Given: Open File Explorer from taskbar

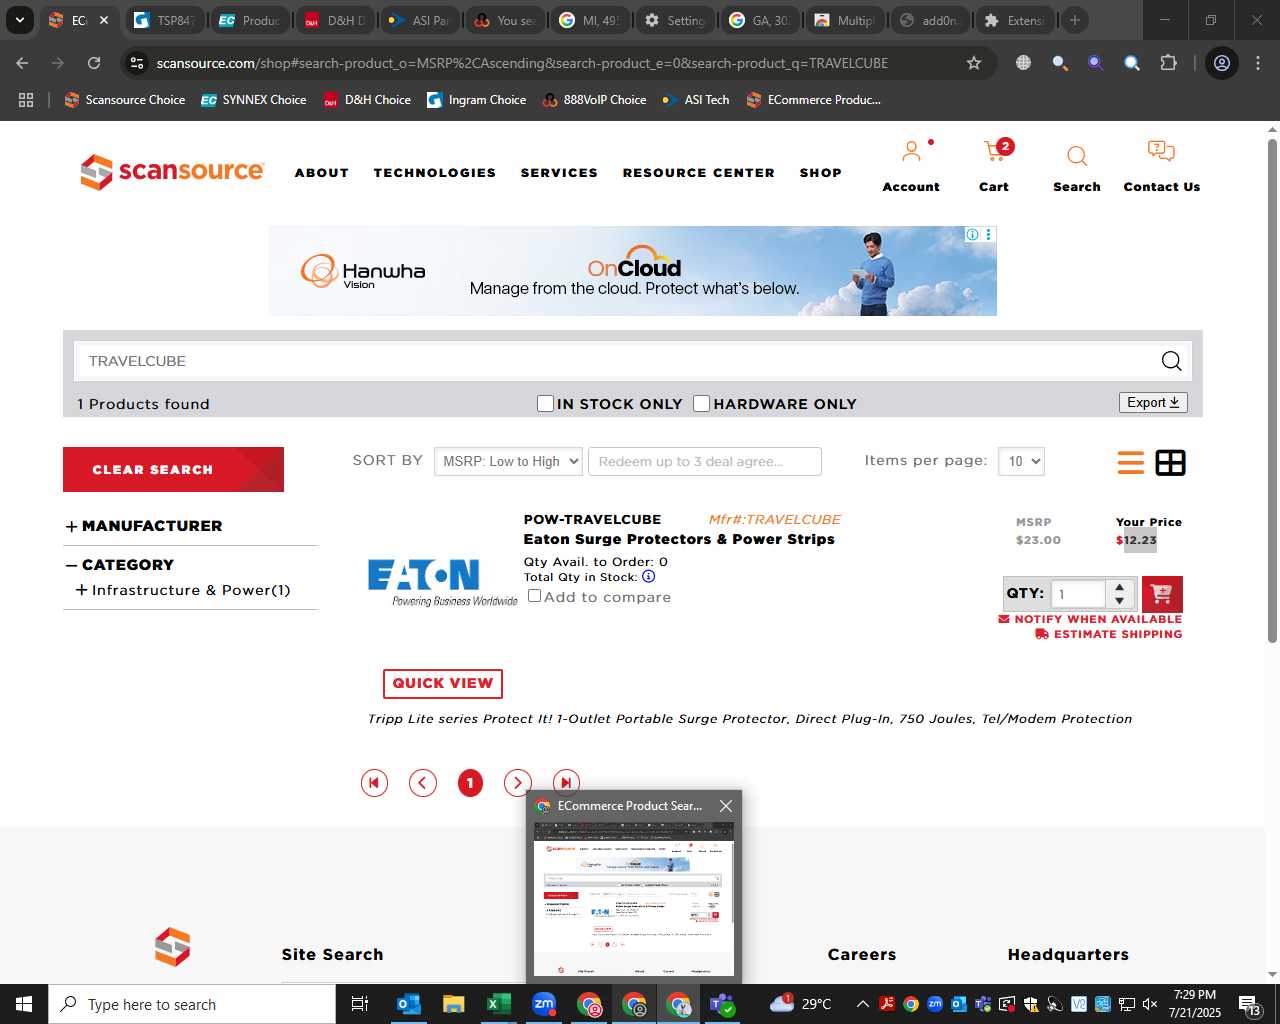Looking at the screenshot, I should click(x=454, y=1004).
